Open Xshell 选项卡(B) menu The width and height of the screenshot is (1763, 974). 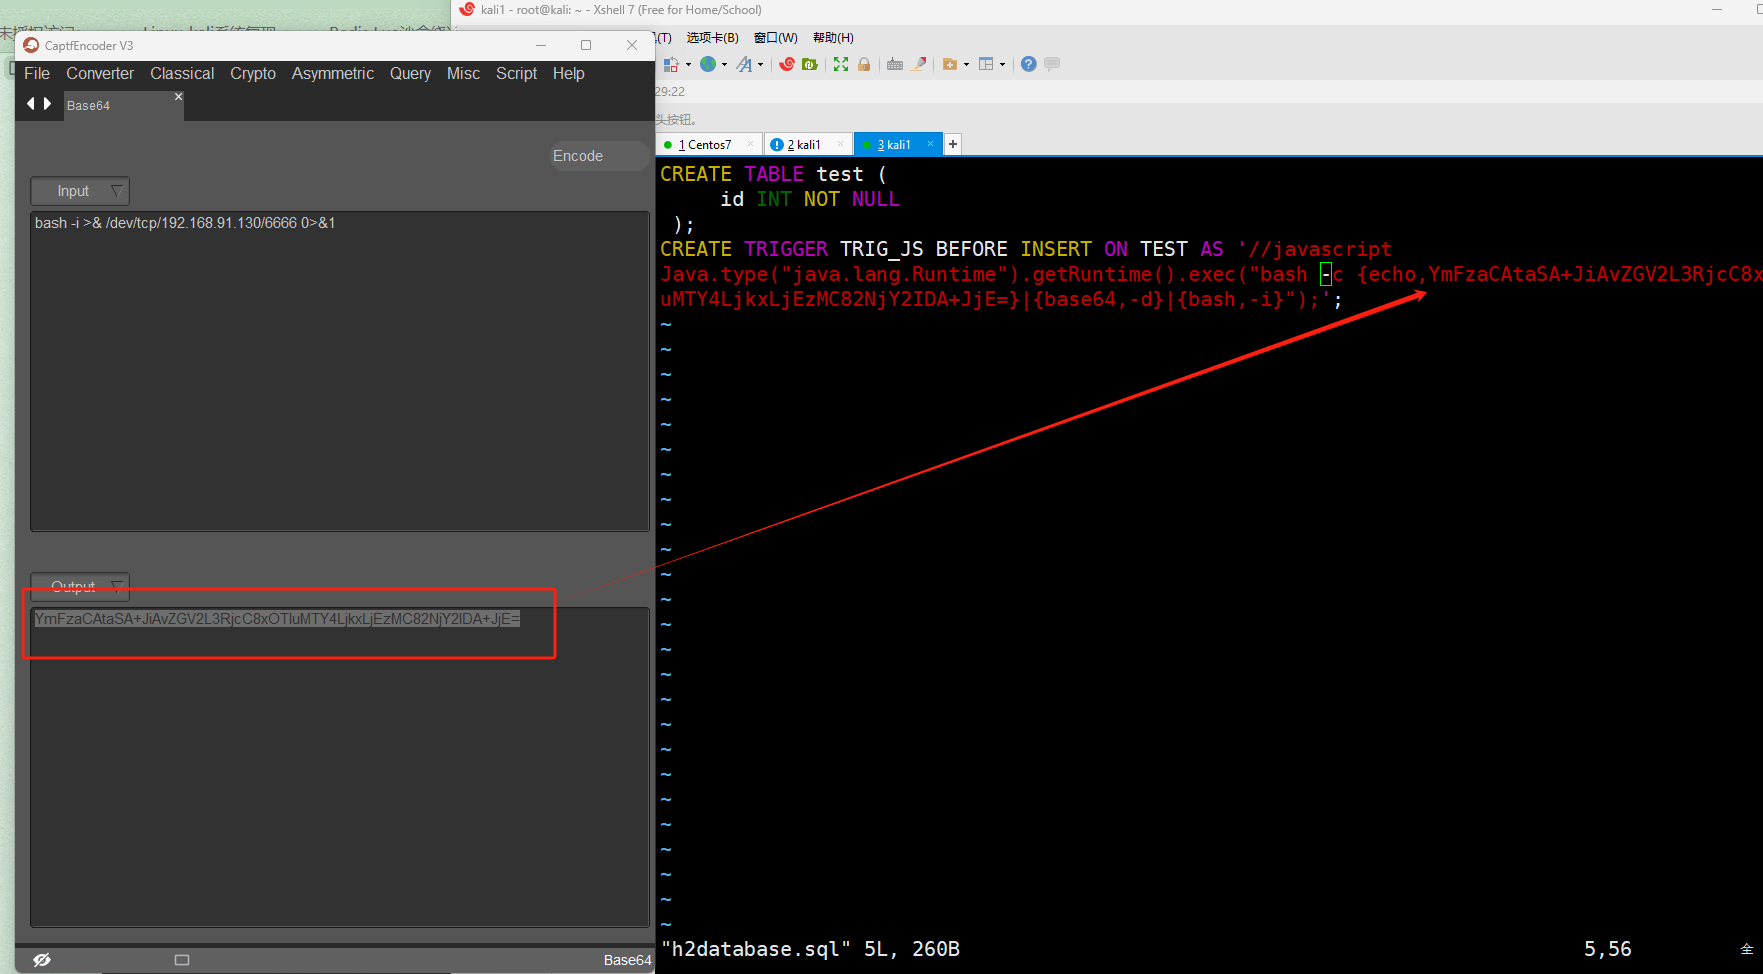coord(712,37)
